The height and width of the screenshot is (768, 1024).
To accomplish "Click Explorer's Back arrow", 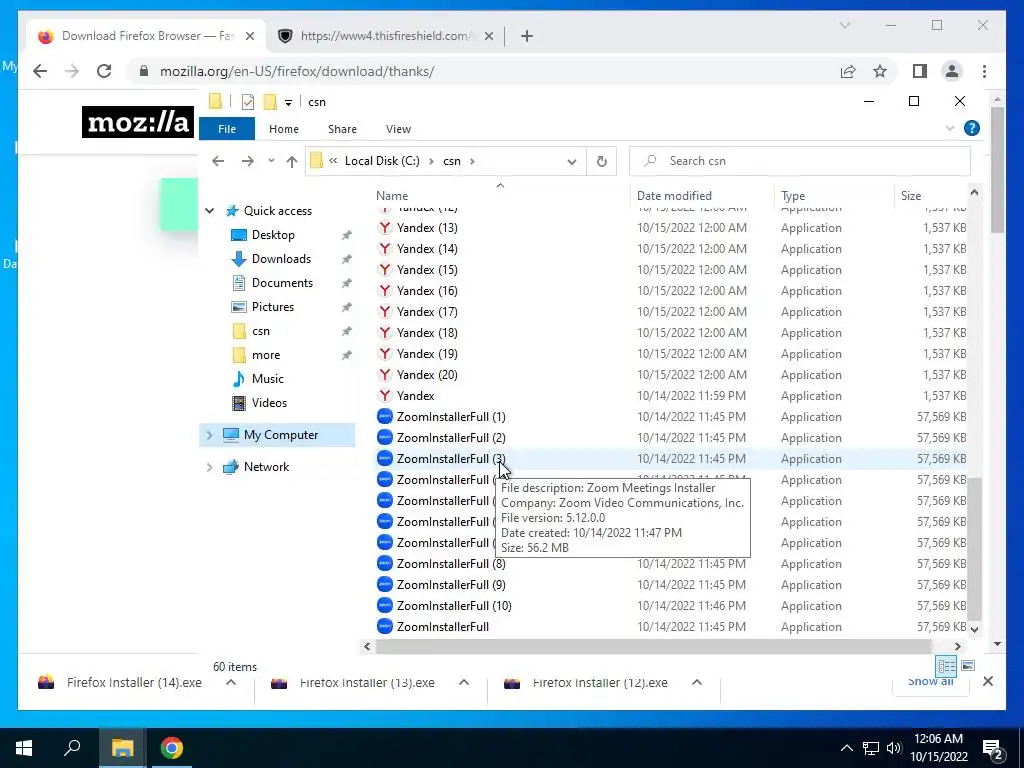I will click(x=218, y=161).
